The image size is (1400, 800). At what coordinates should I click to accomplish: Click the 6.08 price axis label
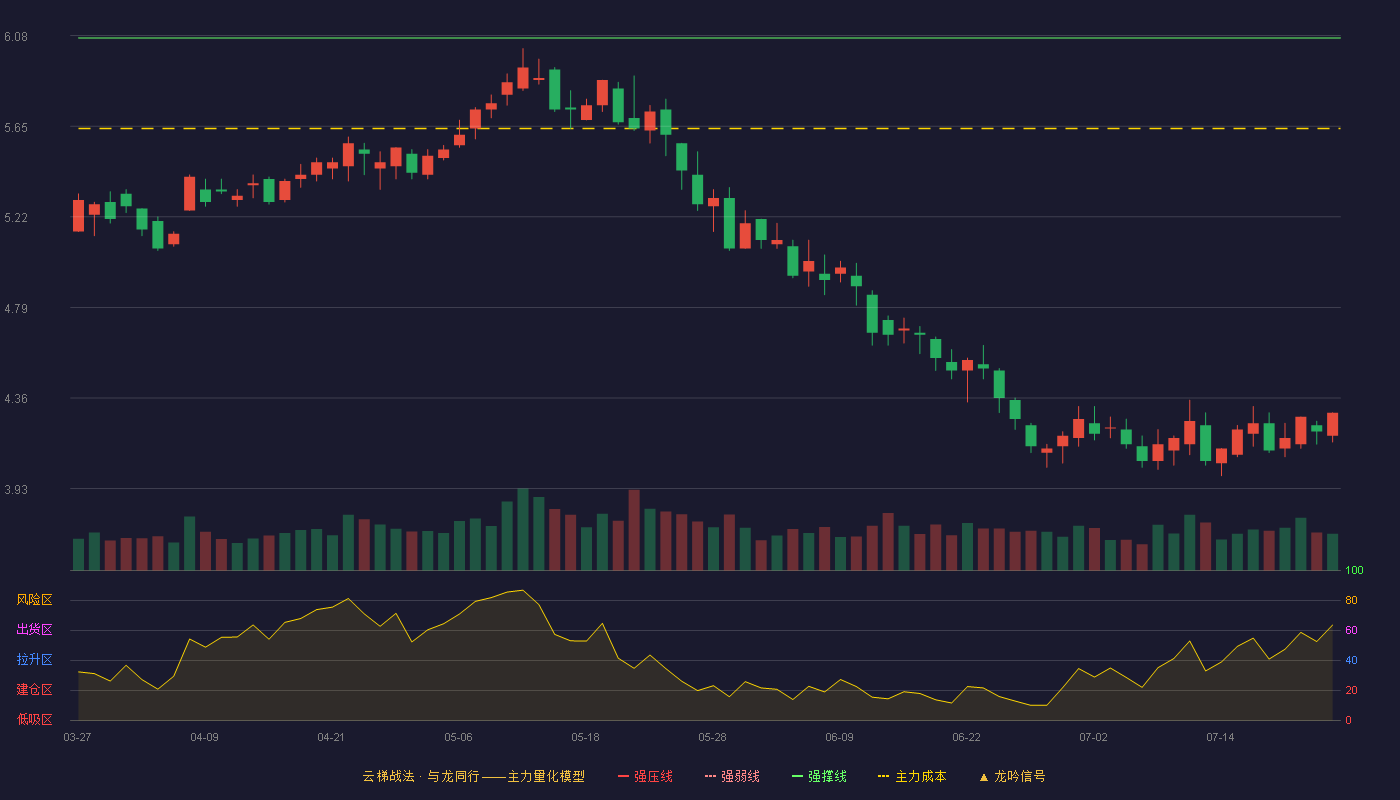(15, 37)
